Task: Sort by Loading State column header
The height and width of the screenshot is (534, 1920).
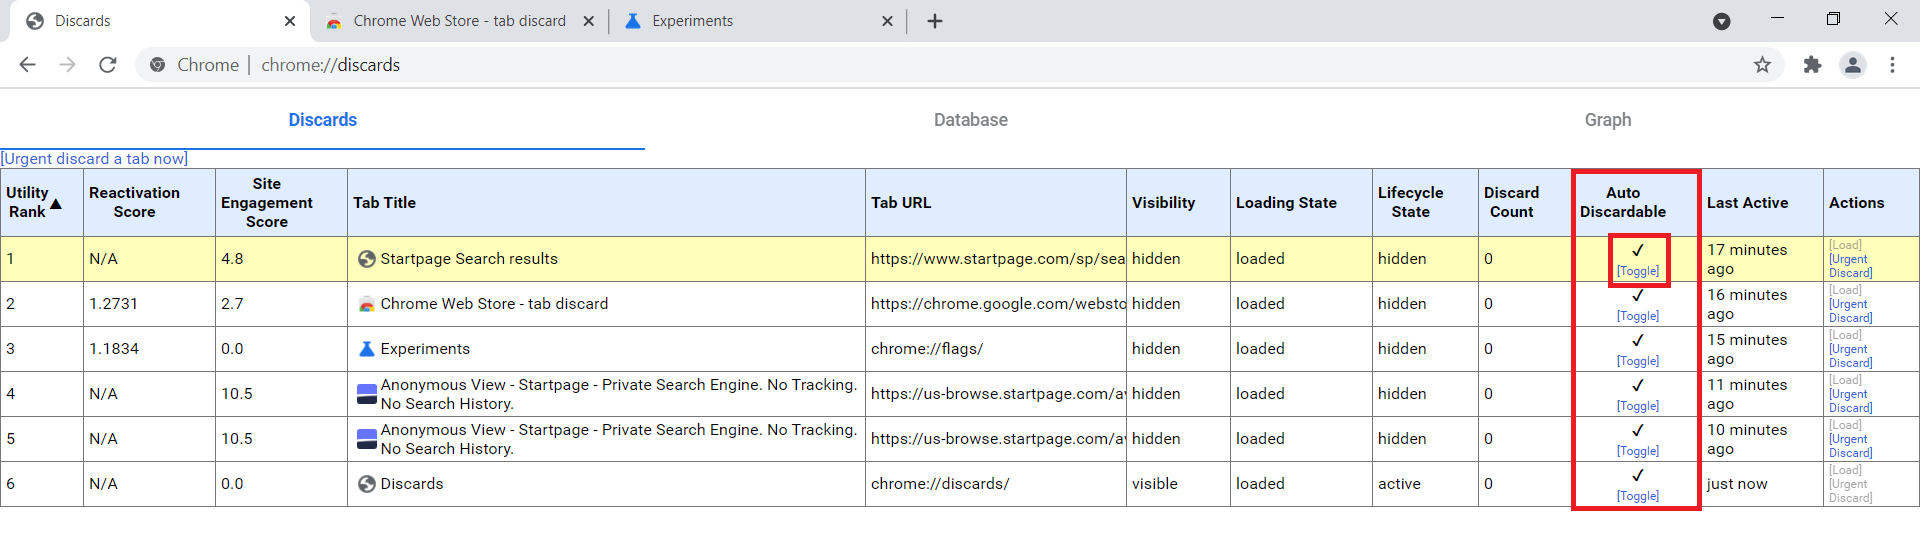Action: click(x=1301, y=203)
